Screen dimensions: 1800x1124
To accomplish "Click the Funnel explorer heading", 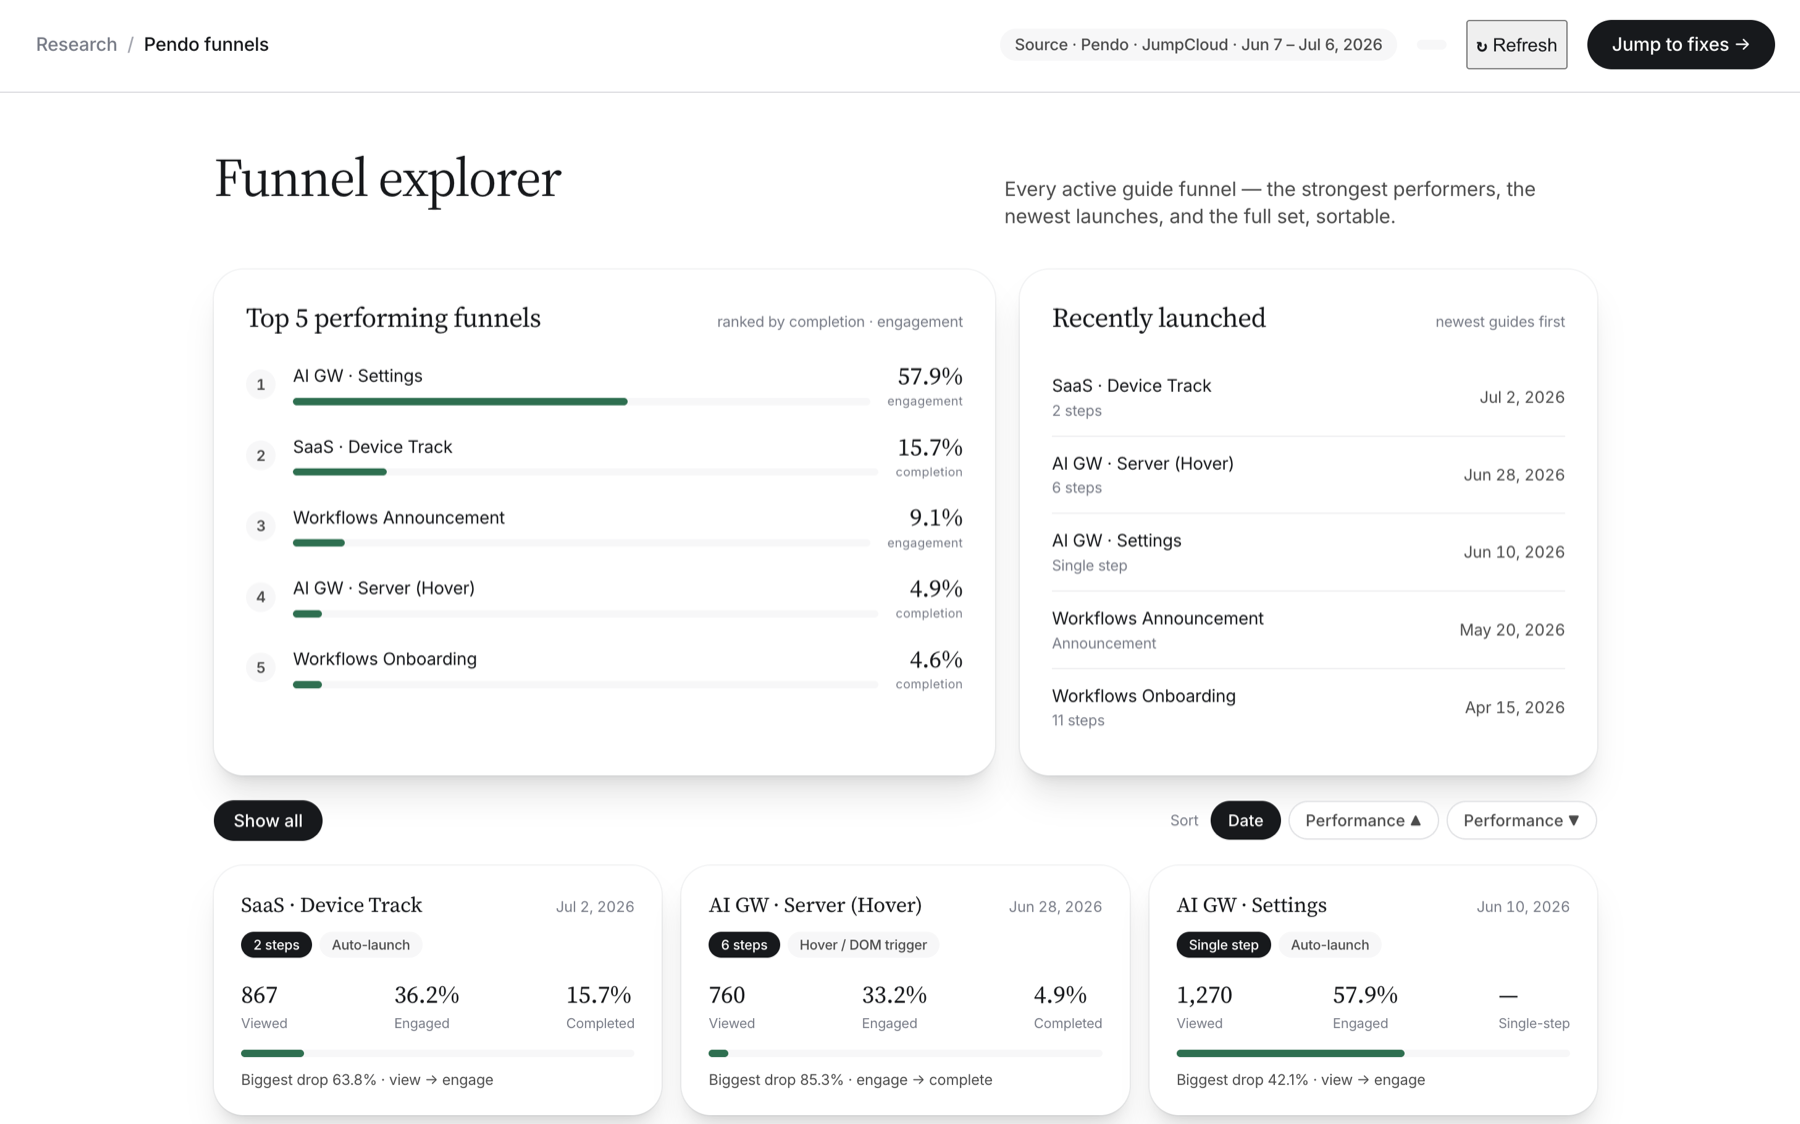I will 388,180.
